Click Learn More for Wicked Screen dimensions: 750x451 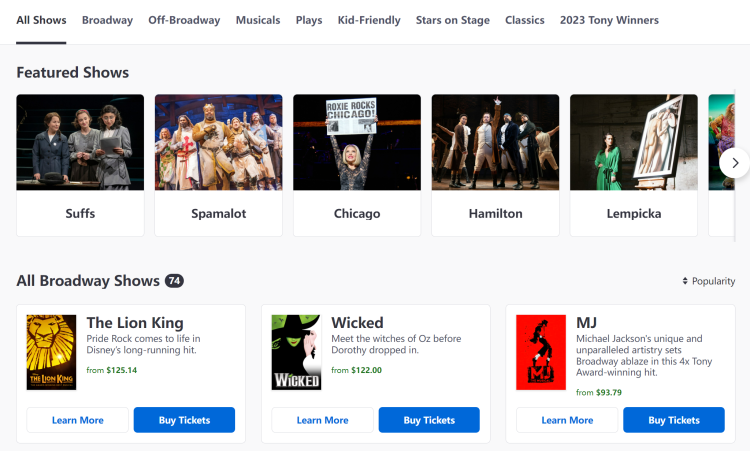322,420
